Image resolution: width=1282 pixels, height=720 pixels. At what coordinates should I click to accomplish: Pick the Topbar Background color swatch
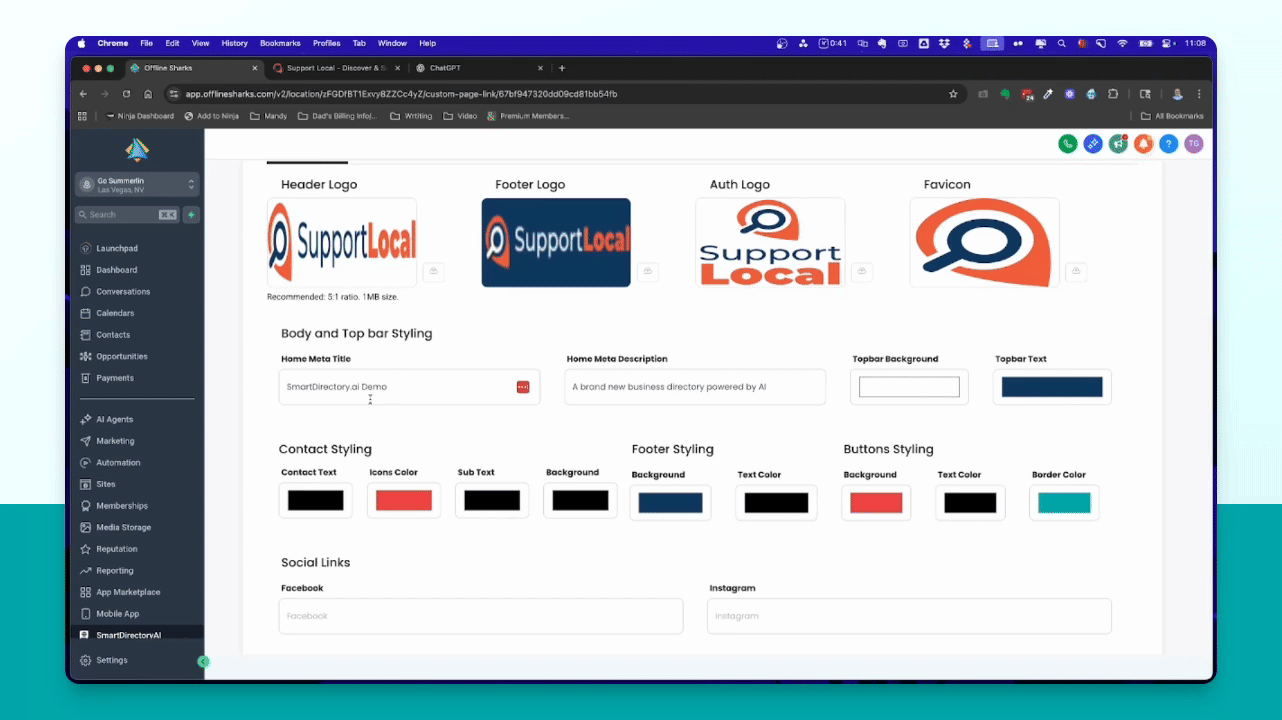(909, 387)
